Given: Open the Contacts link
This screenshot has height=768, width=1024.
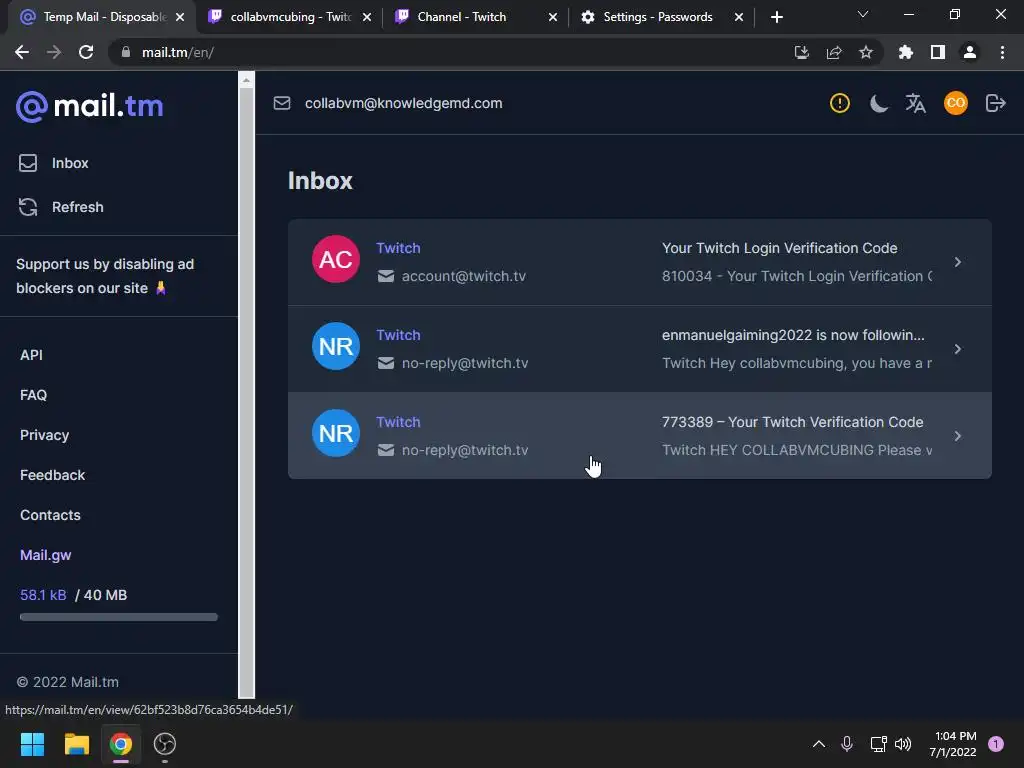Looking at the screenshot, I should coord(50,515).
